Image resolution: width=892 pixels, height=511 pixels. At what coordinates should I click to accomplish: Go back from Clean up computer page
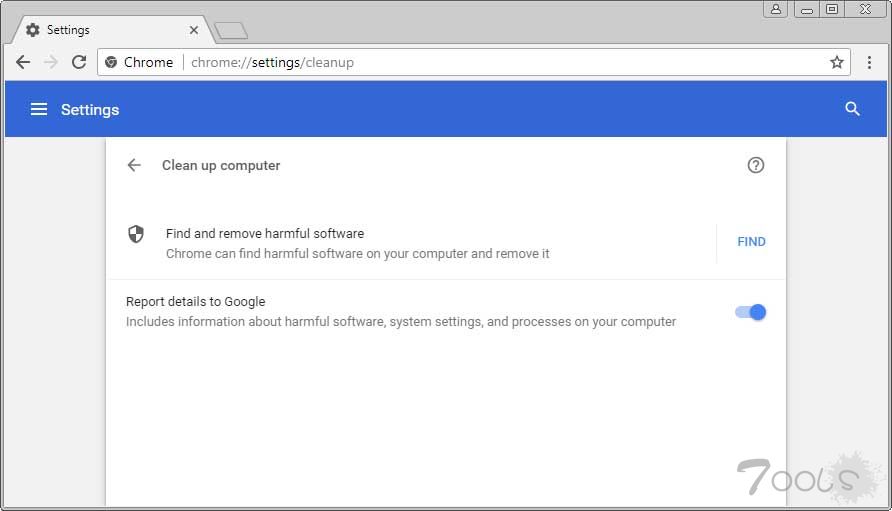click(134, 165)
